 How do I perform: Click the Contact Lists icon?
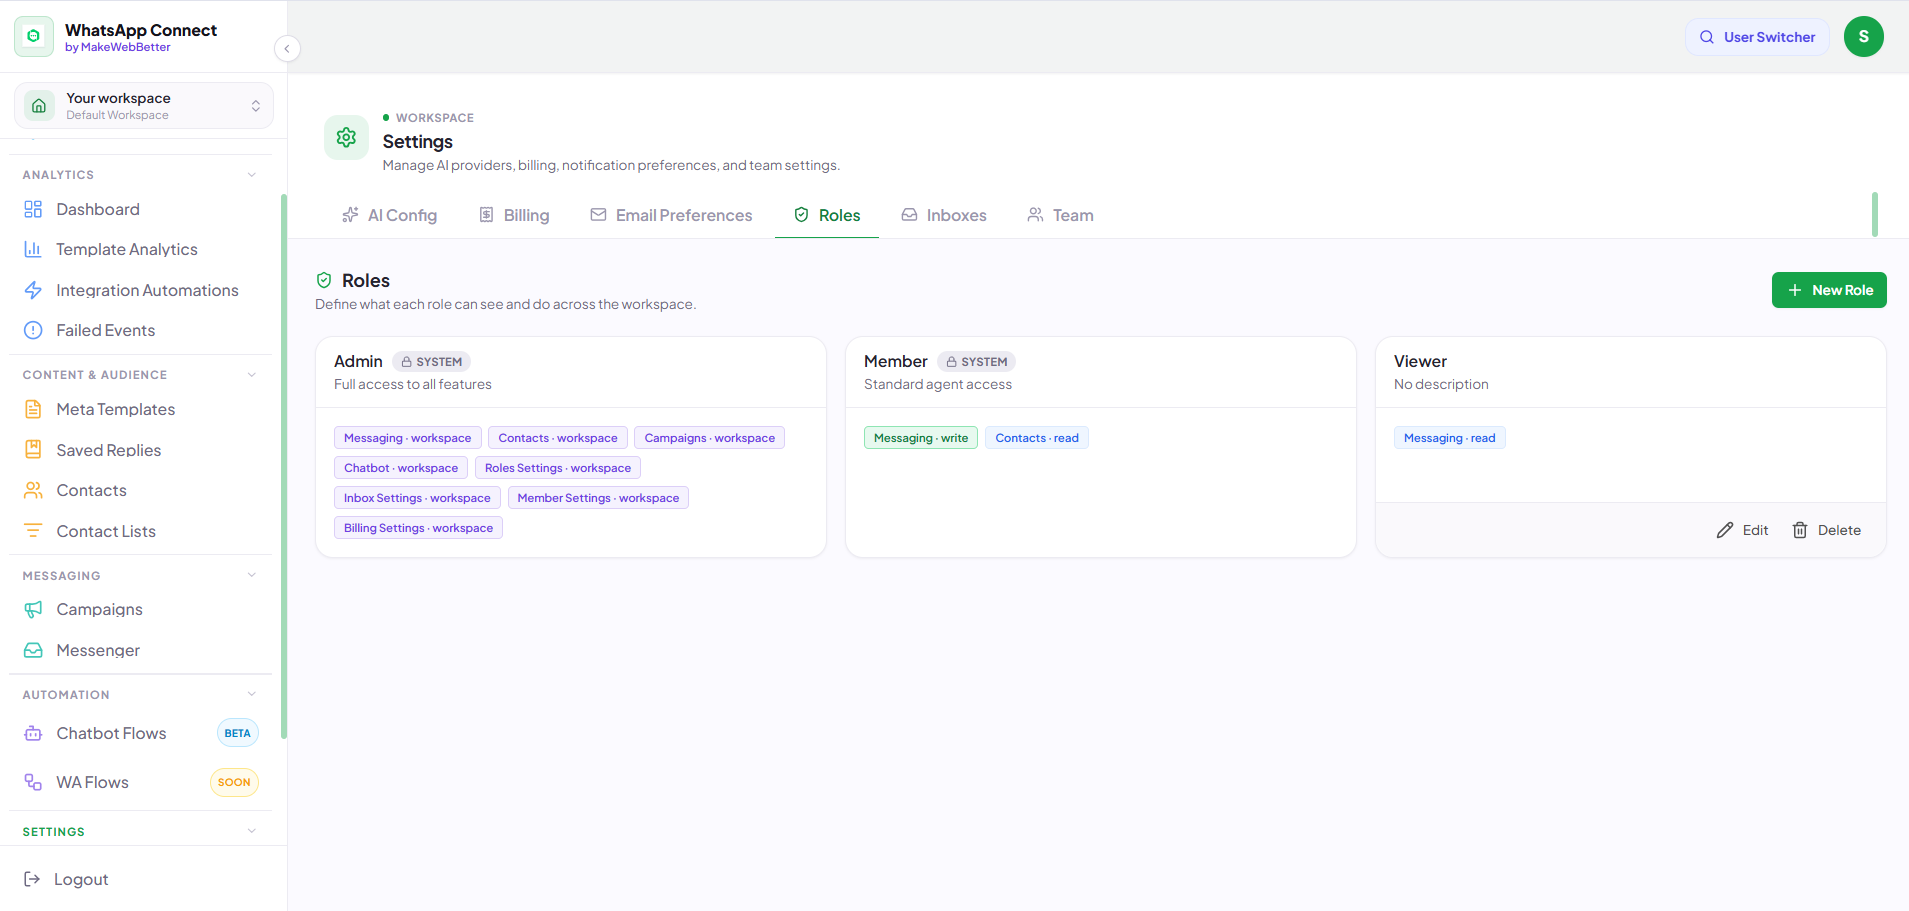coord(33,531)
